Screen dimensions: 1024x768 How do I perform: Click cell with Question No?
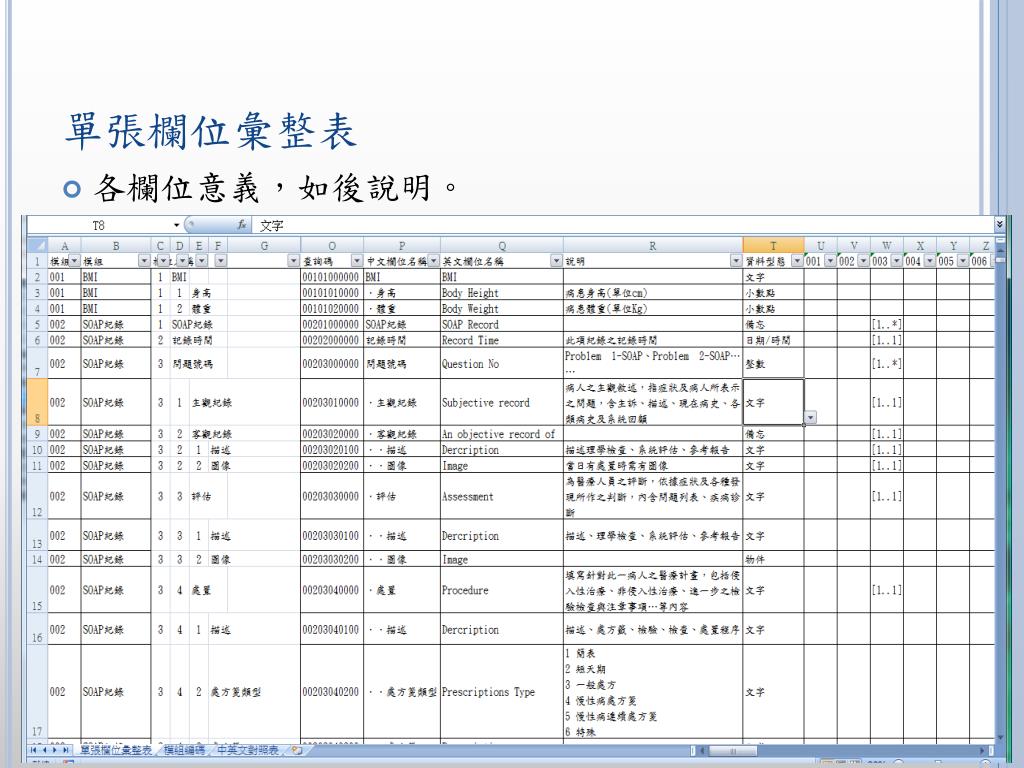click(x=502, y=363)
